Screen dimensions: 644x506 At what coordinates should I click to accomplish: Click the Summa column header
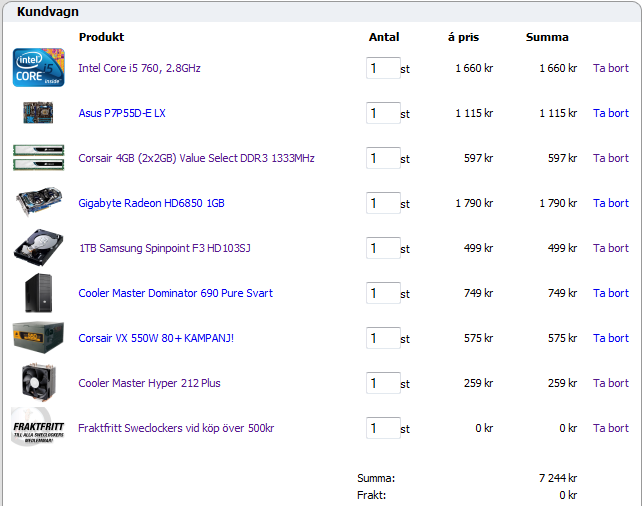[547, 37]
